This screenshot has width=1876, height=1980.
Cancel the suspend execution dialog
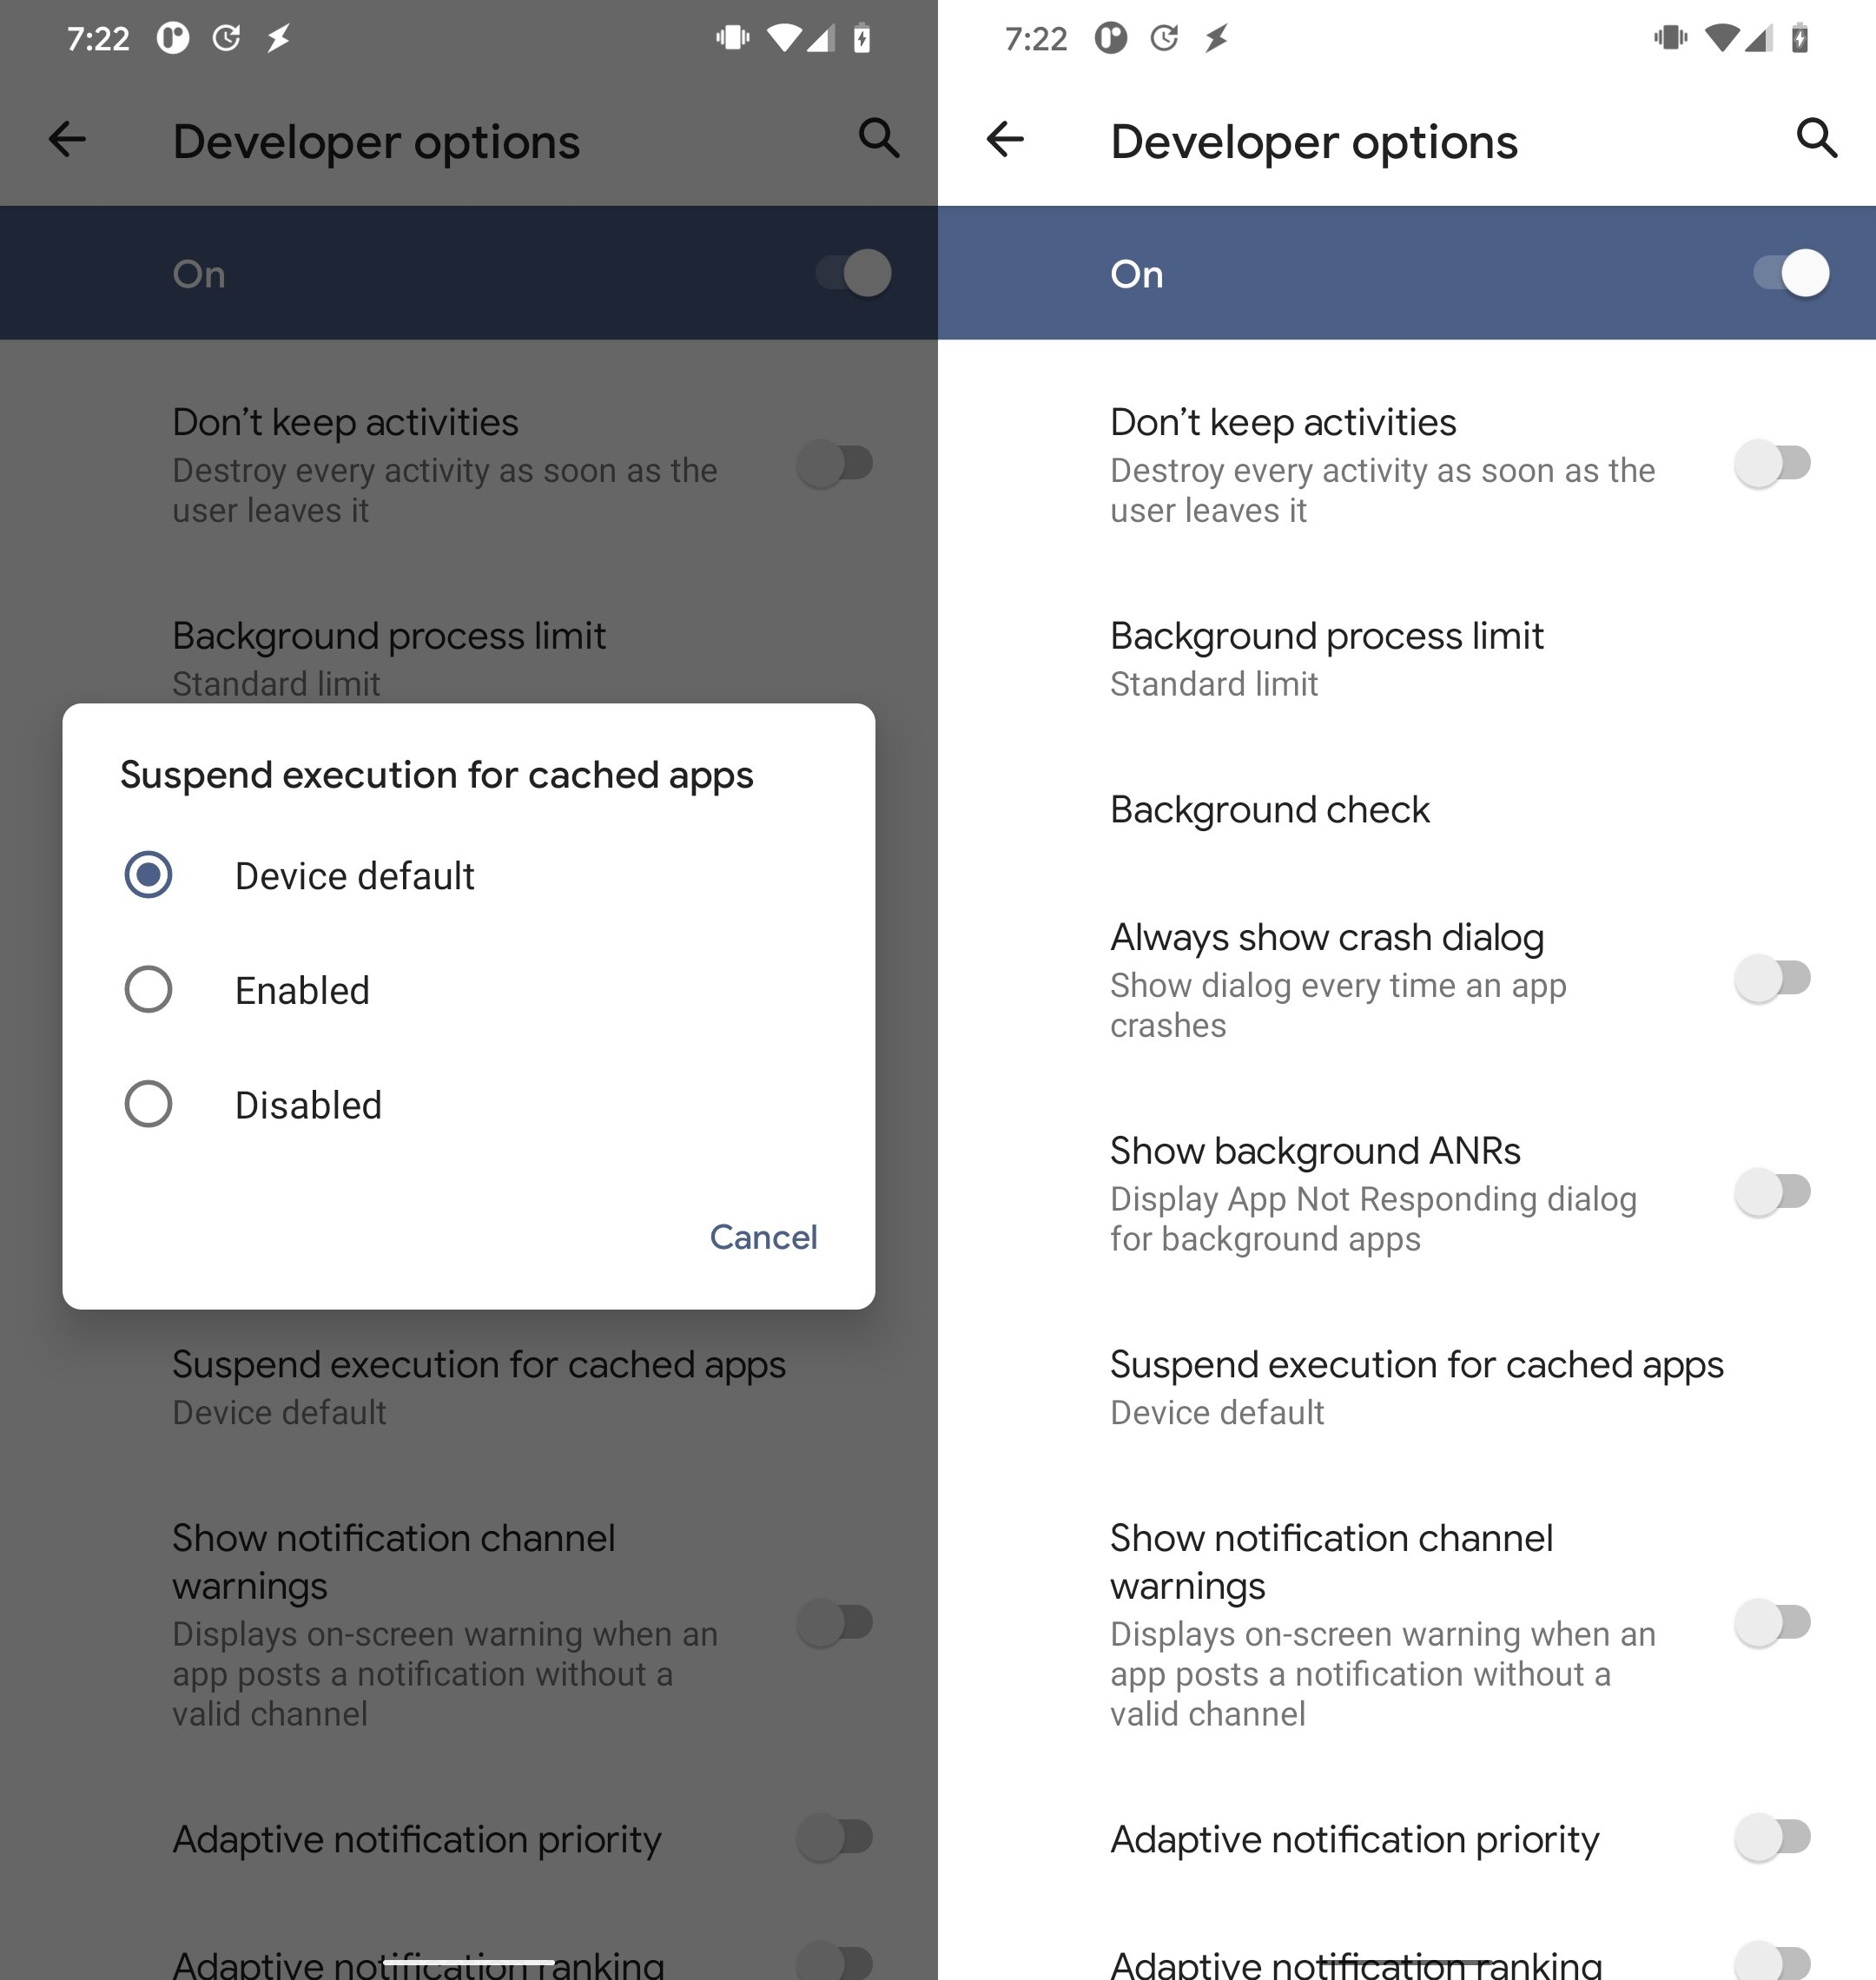(x=762, y=1234)
